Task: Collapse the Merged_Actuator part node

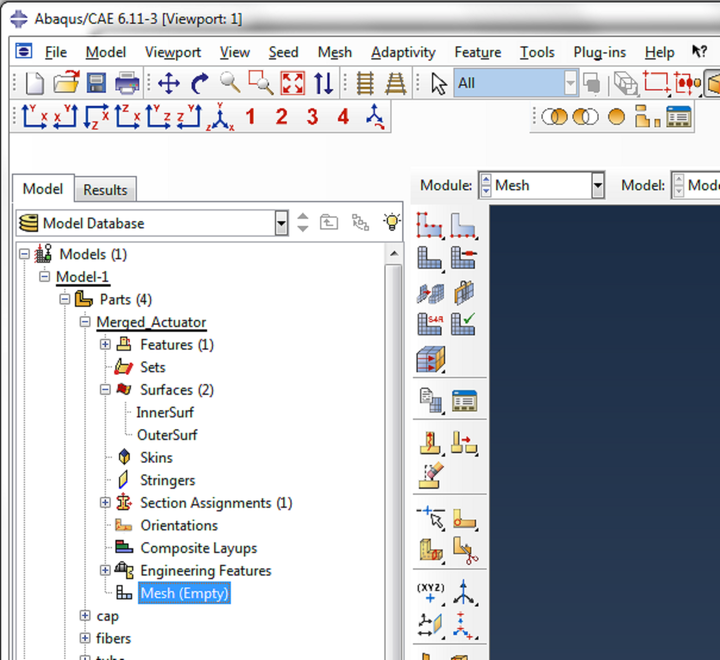Action: (85, 322)
